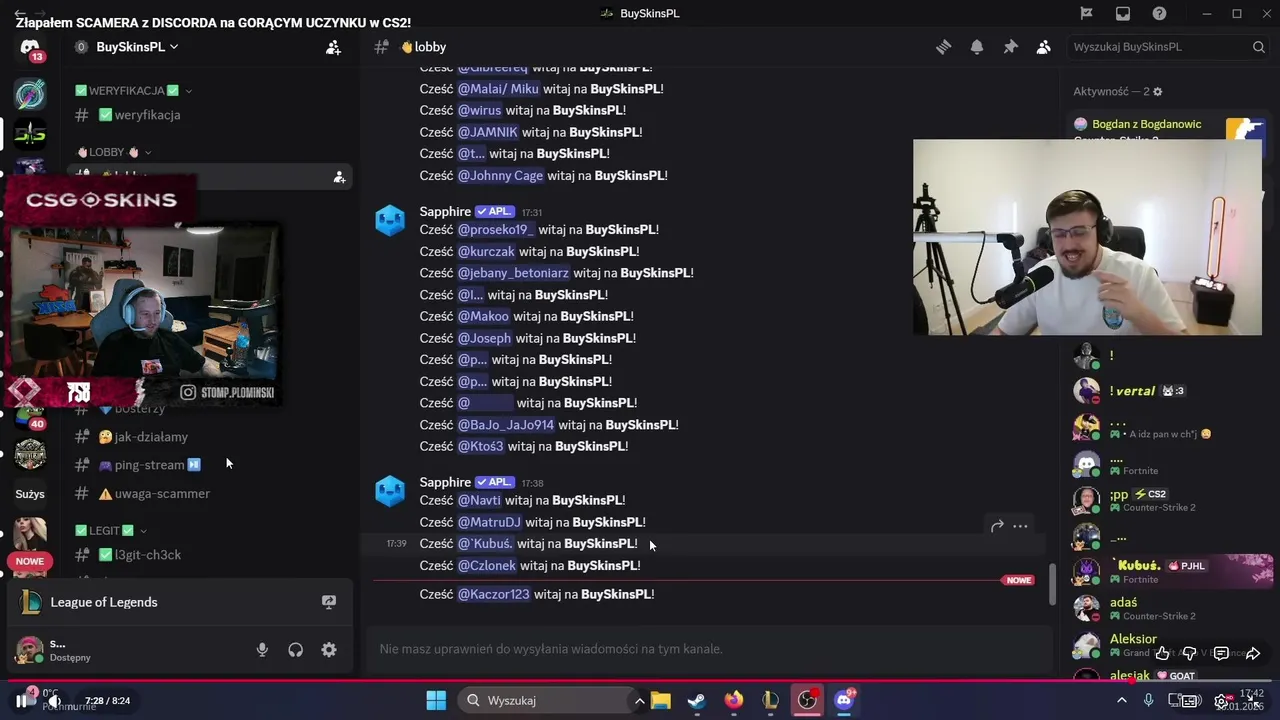
Task: Click forward arrow on Kubuś message
Action: tap(997, 526)
